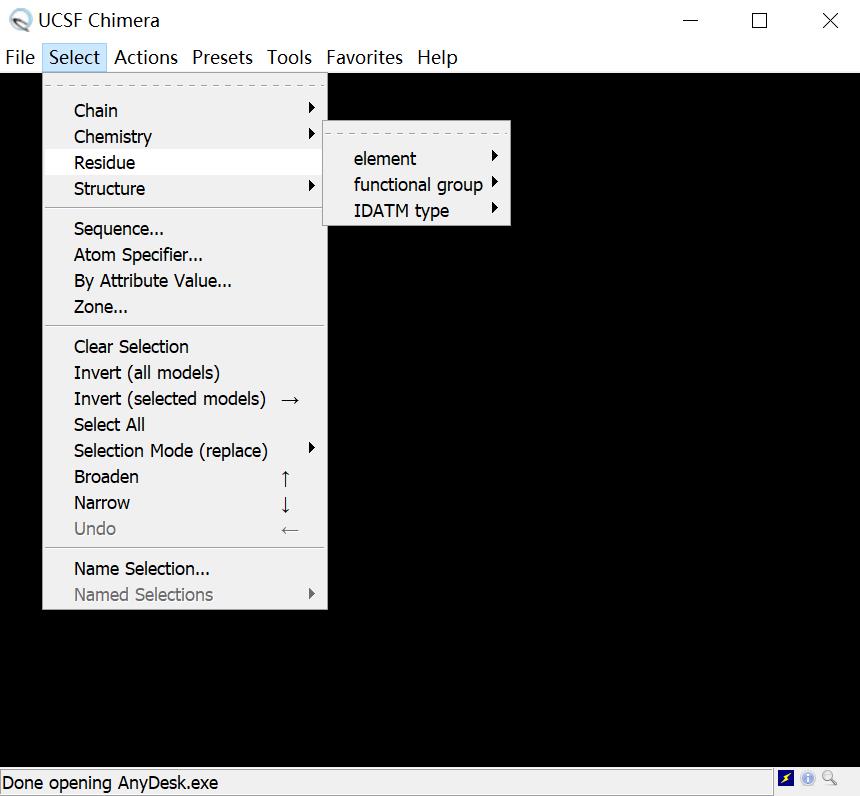
Task: Open the Presets menu
Action: tap(222, 58)
